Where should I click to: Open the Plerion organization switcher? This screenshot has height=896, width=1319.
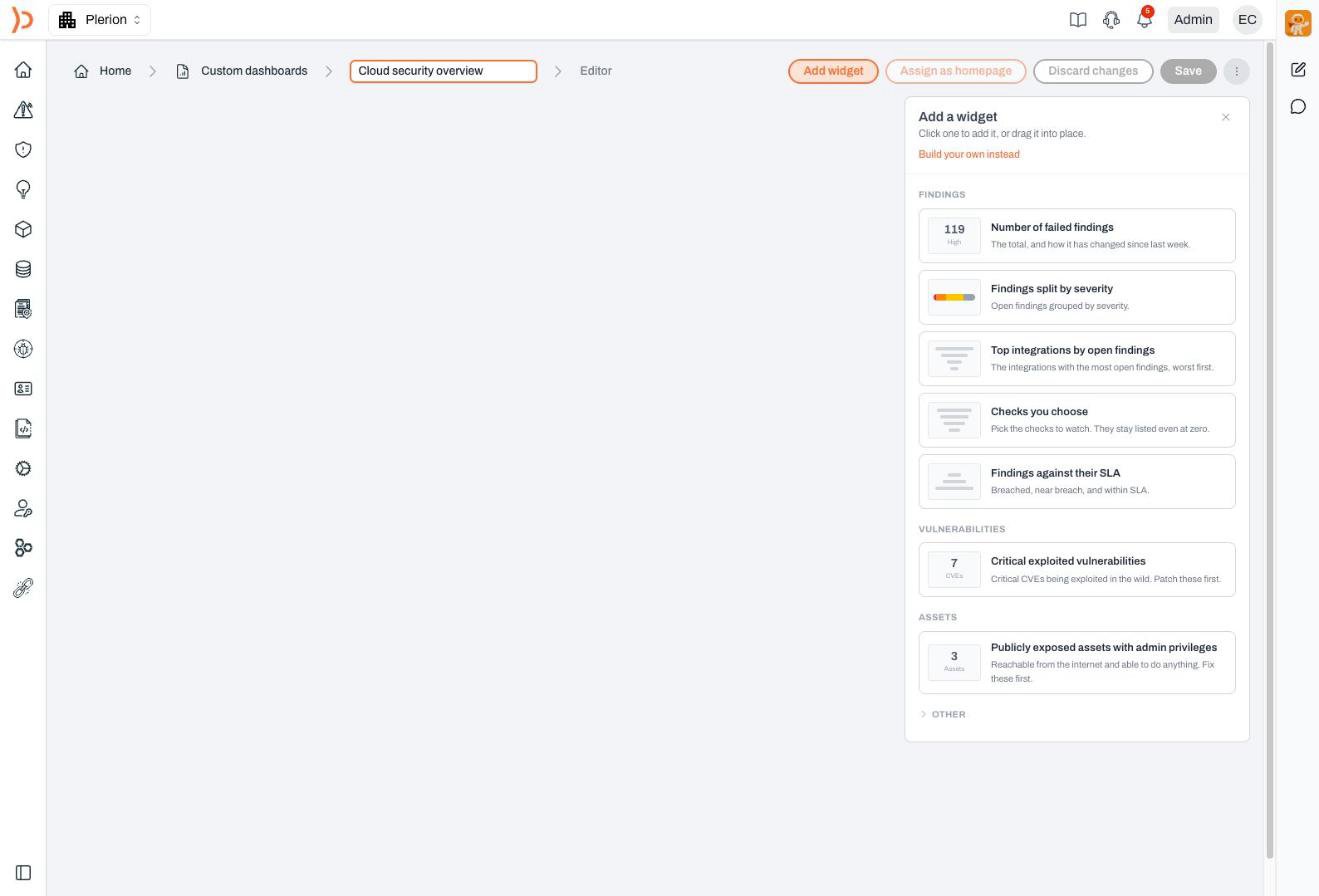pyautogui.click(x=99, y=20)
